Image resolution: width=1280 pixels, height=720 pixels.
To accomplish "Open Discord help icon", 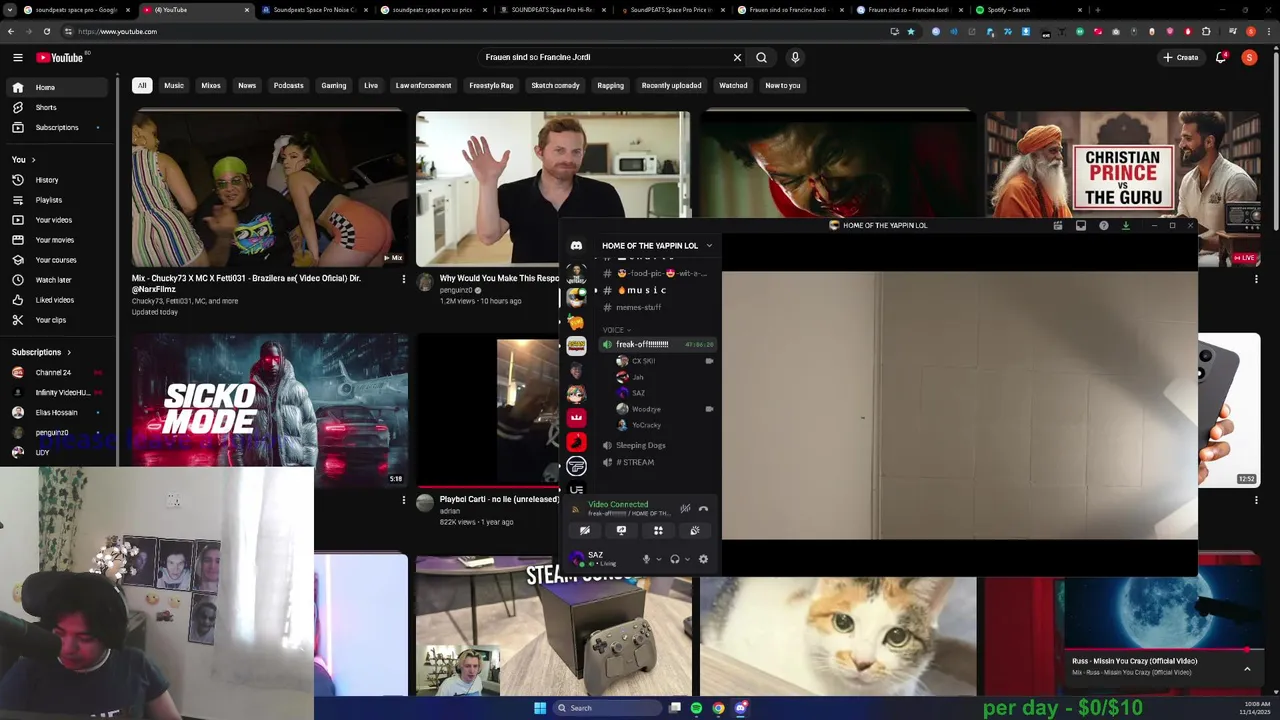I will [x=1104, y=226].
